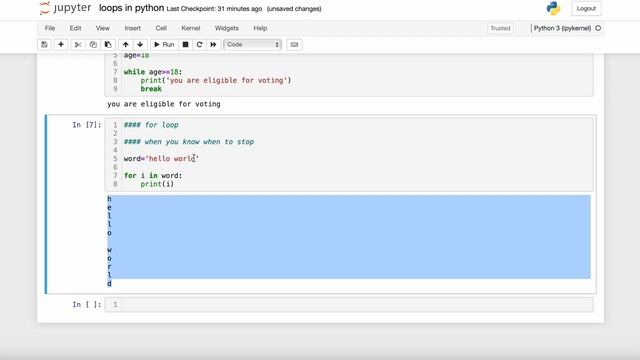Paste cells below icon

pos(108,44)
